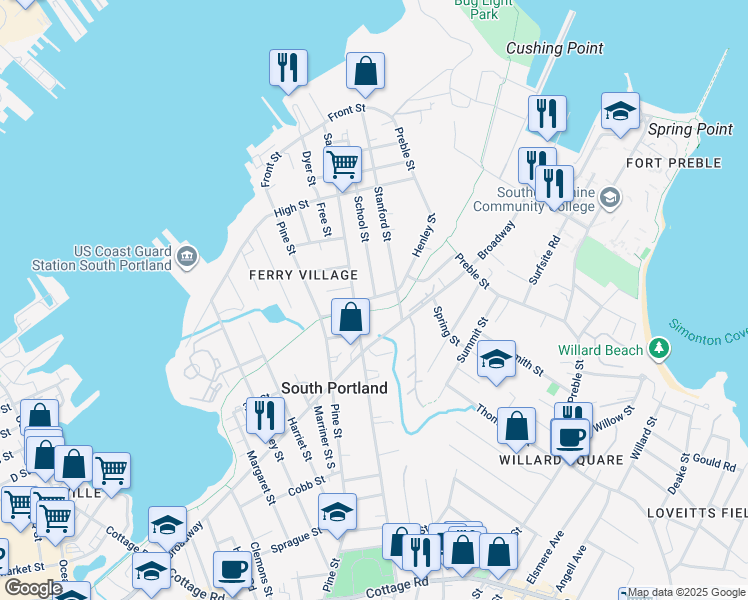The width and height of the screenshot is (748, 600).
Task: Select the graduation cap marker beside Summit St
Action: pyautogui.click(x=496, y=361)
